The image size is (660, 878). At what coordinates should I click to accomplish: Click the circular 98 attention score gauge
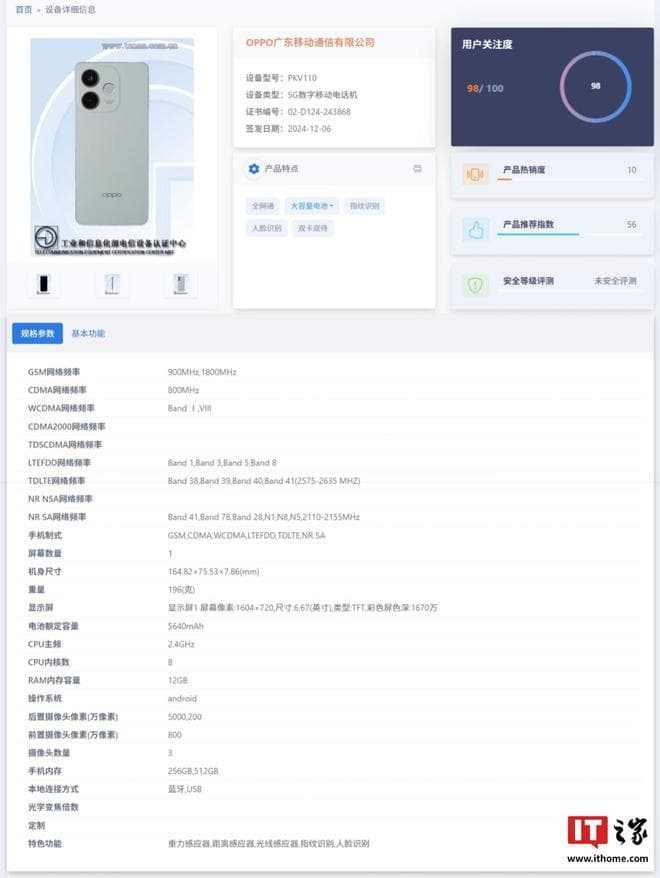(596, 86)
